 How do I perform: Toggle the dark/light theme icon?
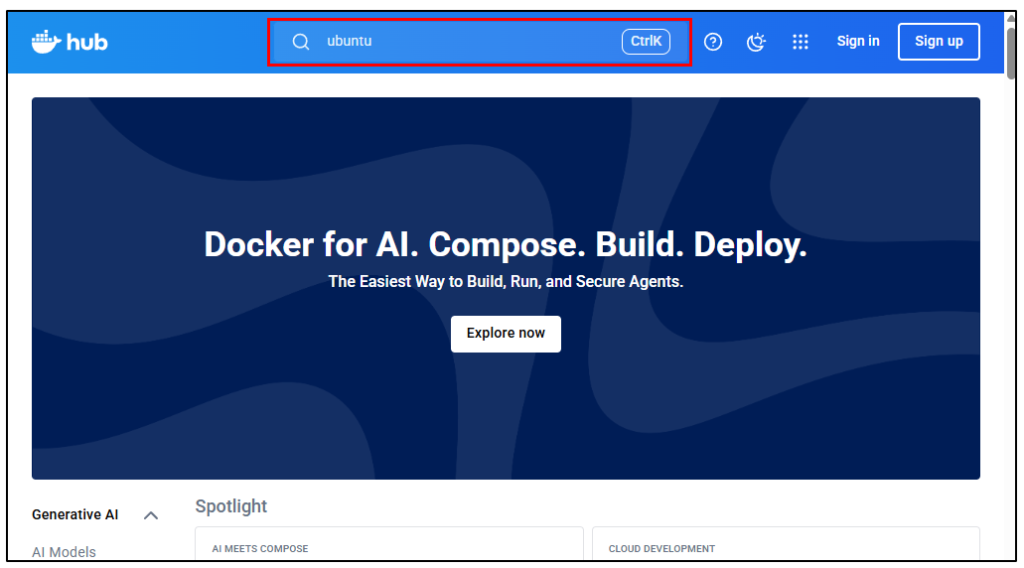[x=756, y=42]
